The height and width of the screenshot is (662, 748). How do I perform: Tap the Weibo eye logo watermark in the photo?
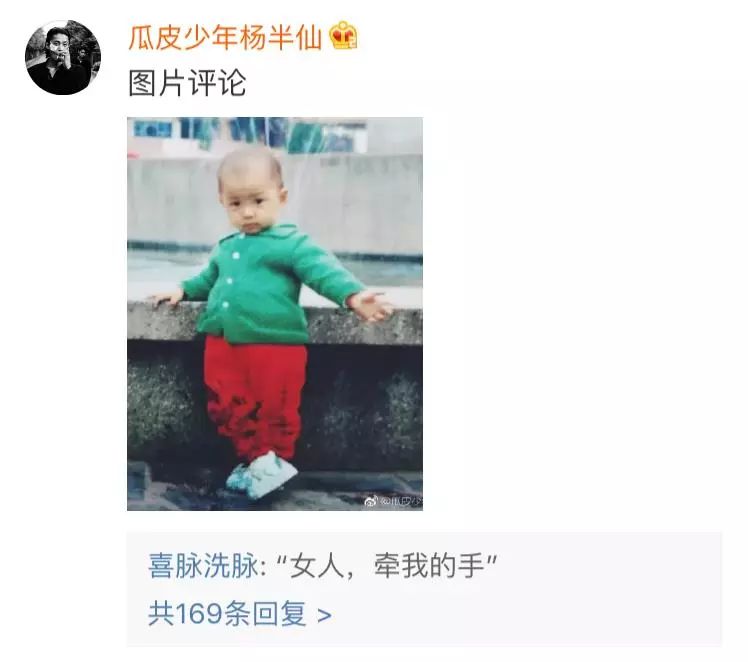click(x=371, y=501)
